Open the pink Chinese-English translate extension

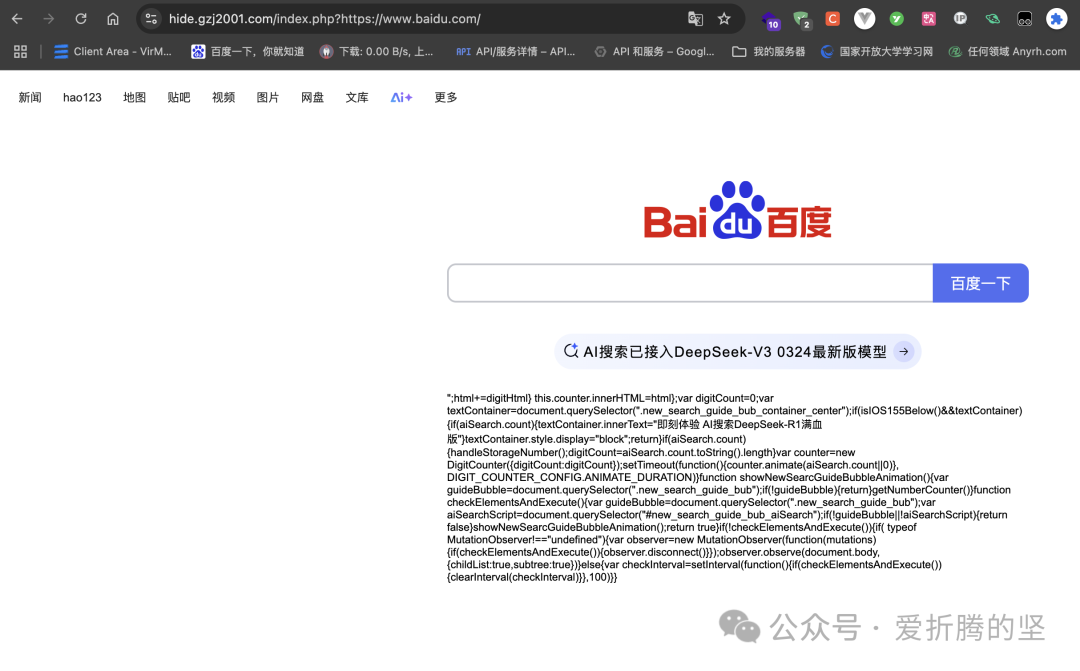(x=928, y=19)
